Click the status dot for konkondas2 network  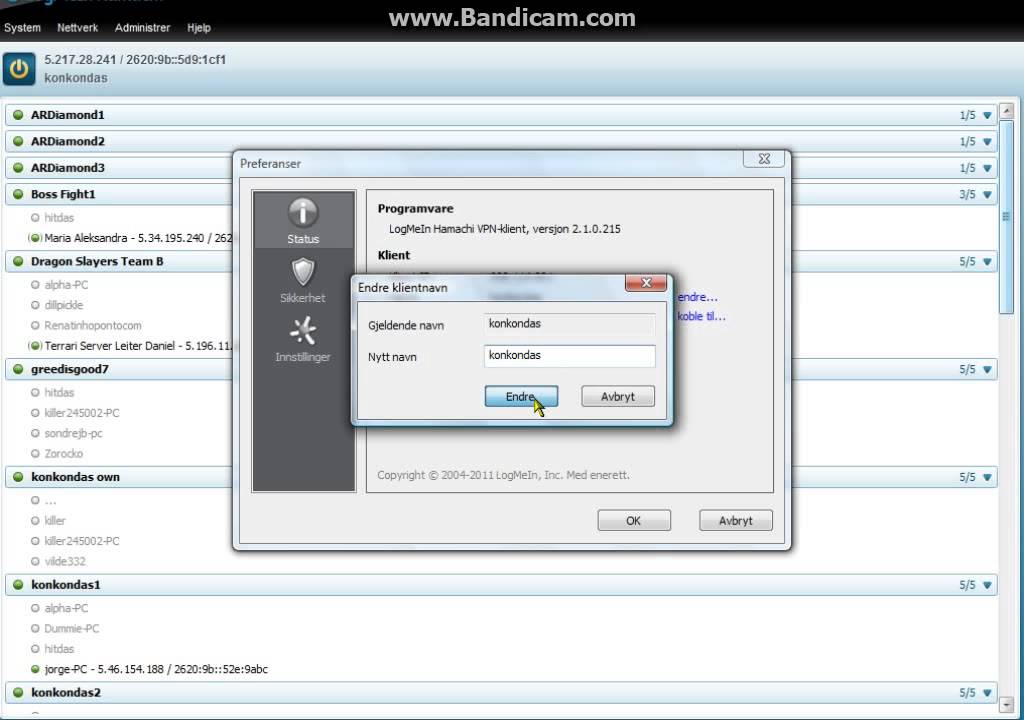tap(18, 693)
